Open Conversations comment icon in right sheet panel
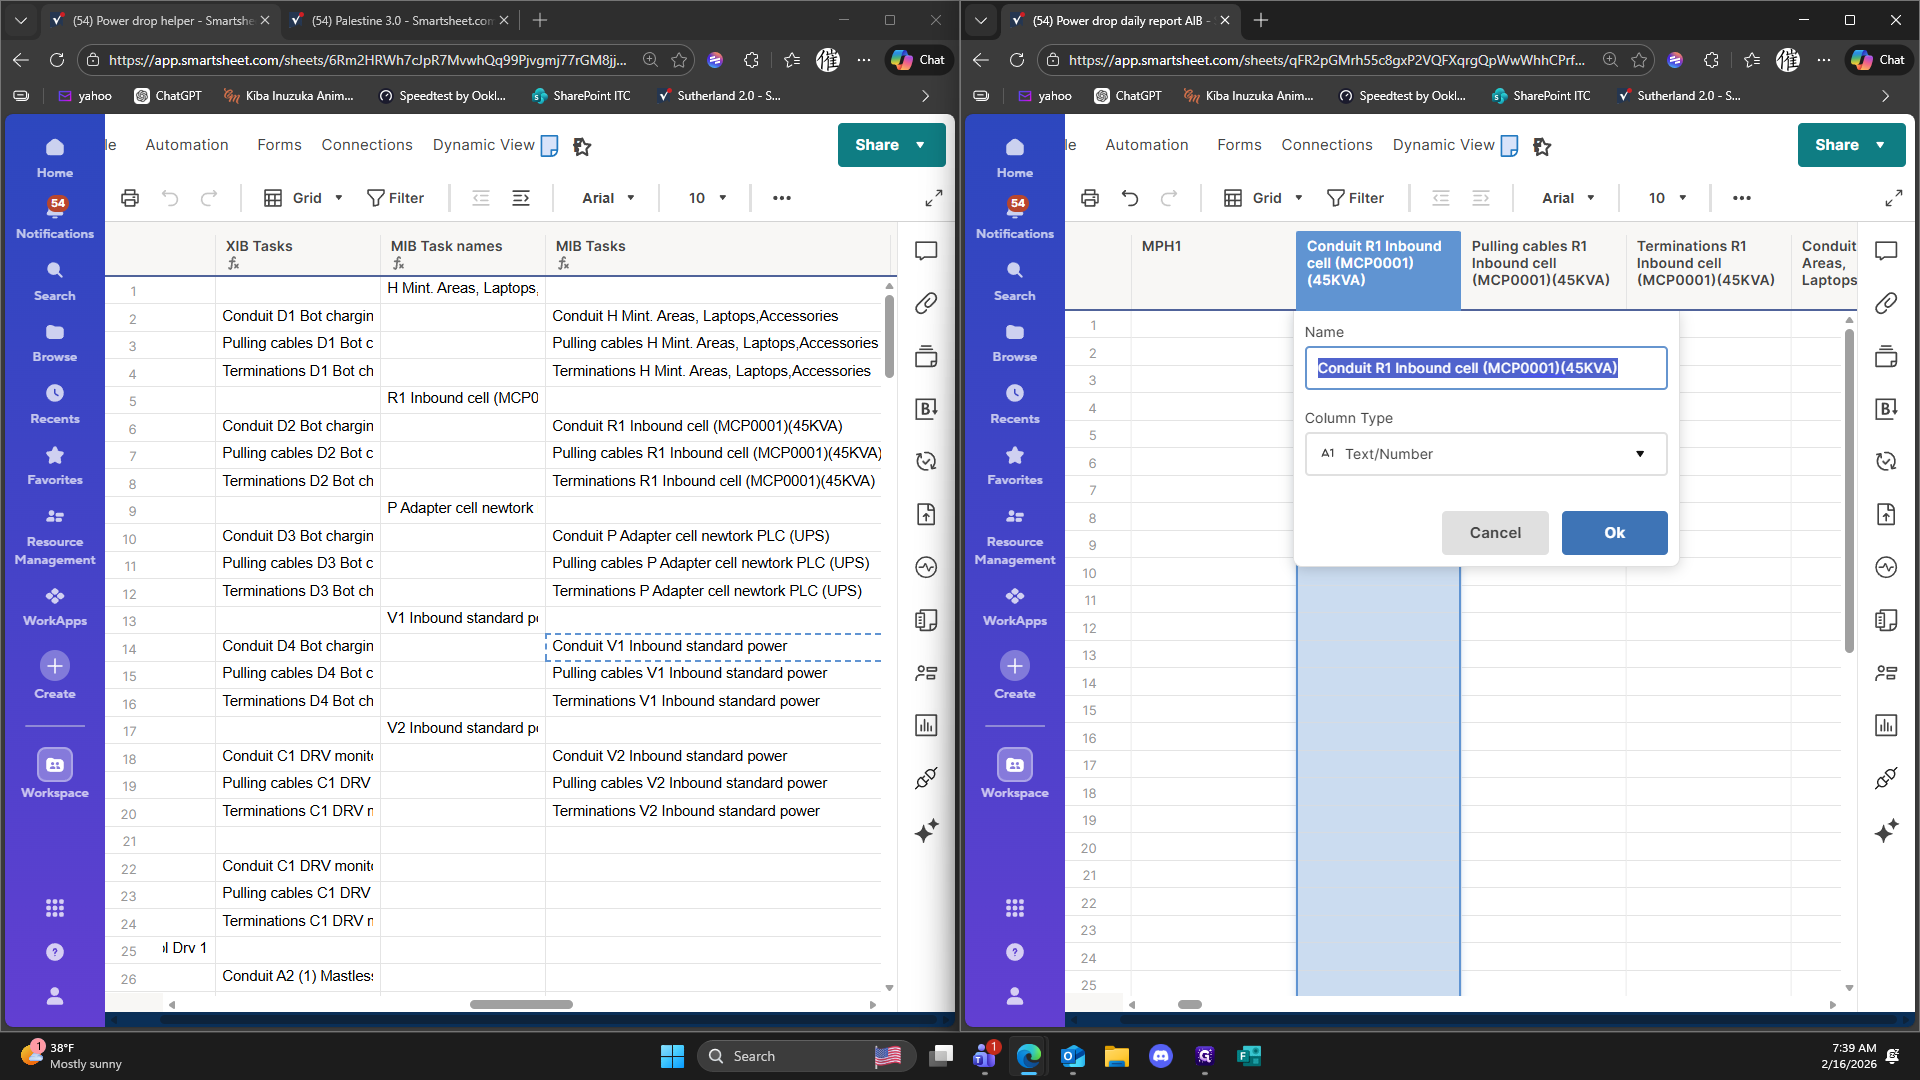Screen dimensions: 1920x1080 [x=1886, y=251]
